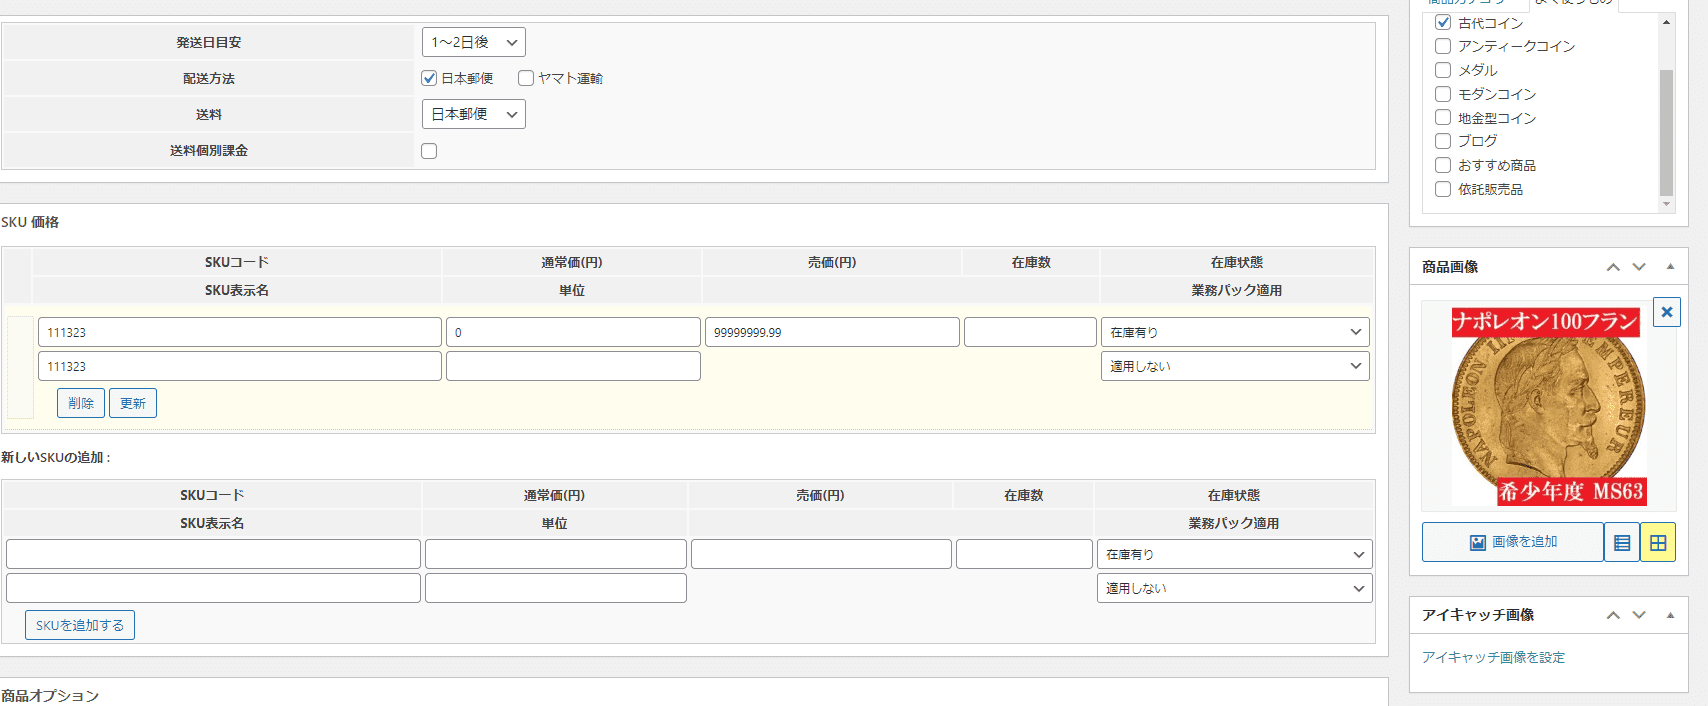Enable 送料個別課金 checkbox
1708x706 pixels.
pyautogui.click(x=429, y=151)
